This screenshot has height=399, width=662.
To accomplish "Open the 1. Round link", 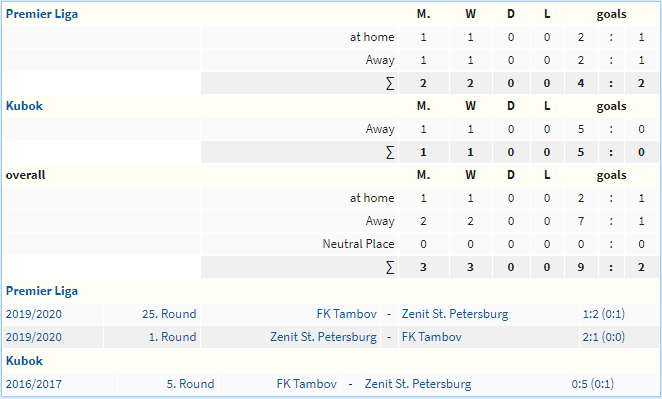I will click(172, 337).
